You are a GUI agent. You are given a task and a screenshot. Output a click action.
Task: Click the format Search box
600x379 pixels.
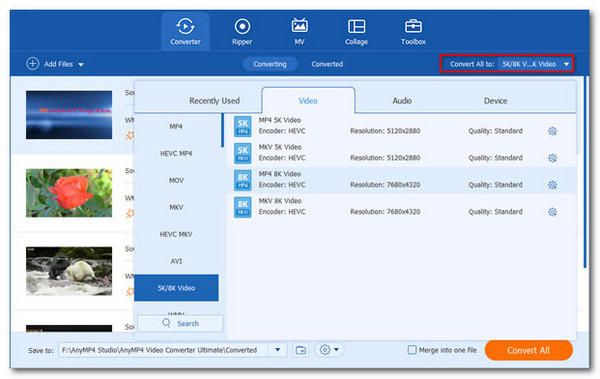(180, 323)
